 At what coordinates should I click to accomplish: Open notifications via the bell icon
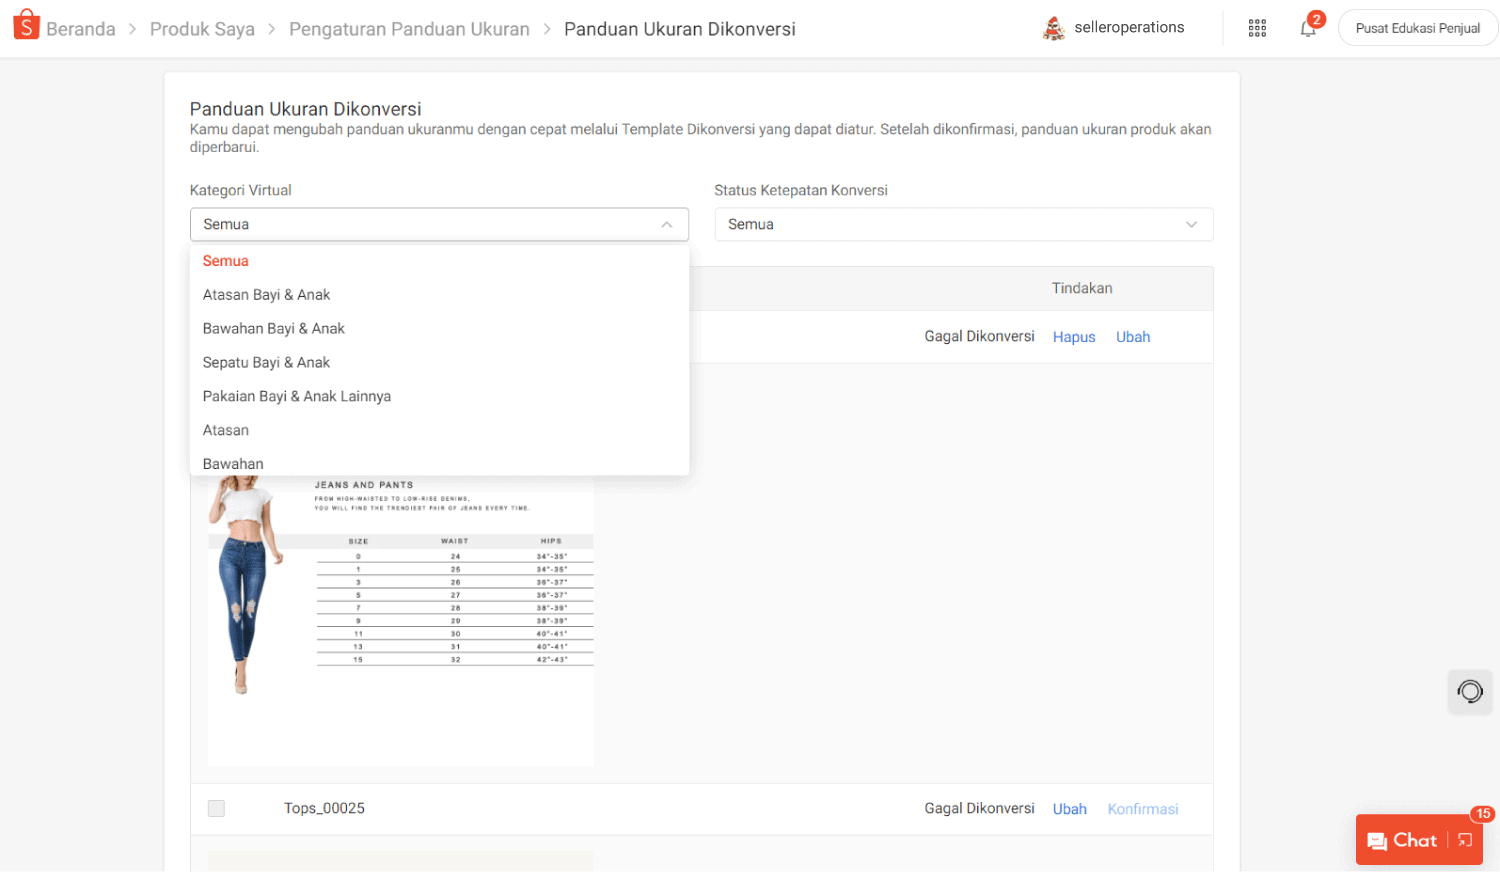click(x=1307, y=30)
